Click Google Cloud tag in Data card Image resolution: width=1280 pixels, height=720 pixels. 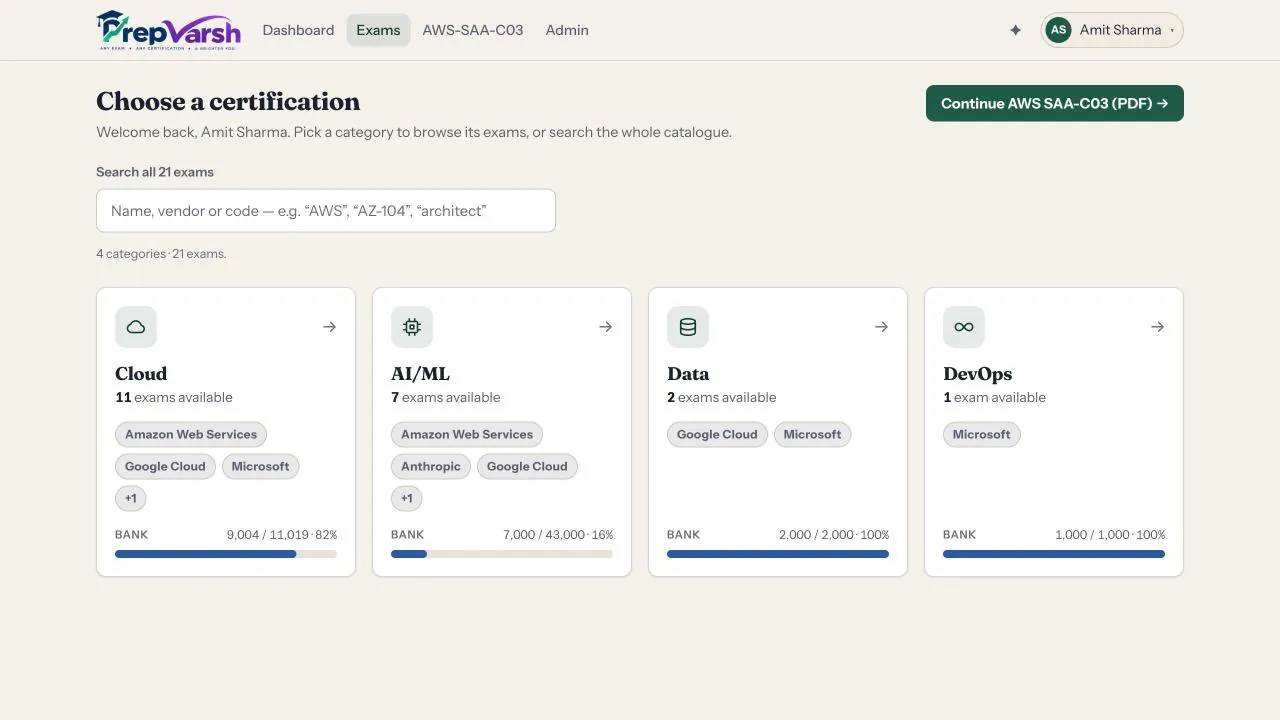pos(717,435)
